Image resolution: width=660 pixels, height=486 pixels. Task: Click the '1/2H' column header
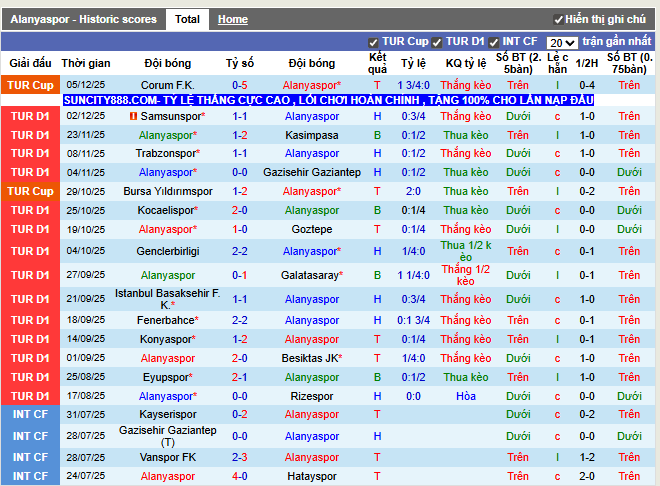[x=587, y=63]
